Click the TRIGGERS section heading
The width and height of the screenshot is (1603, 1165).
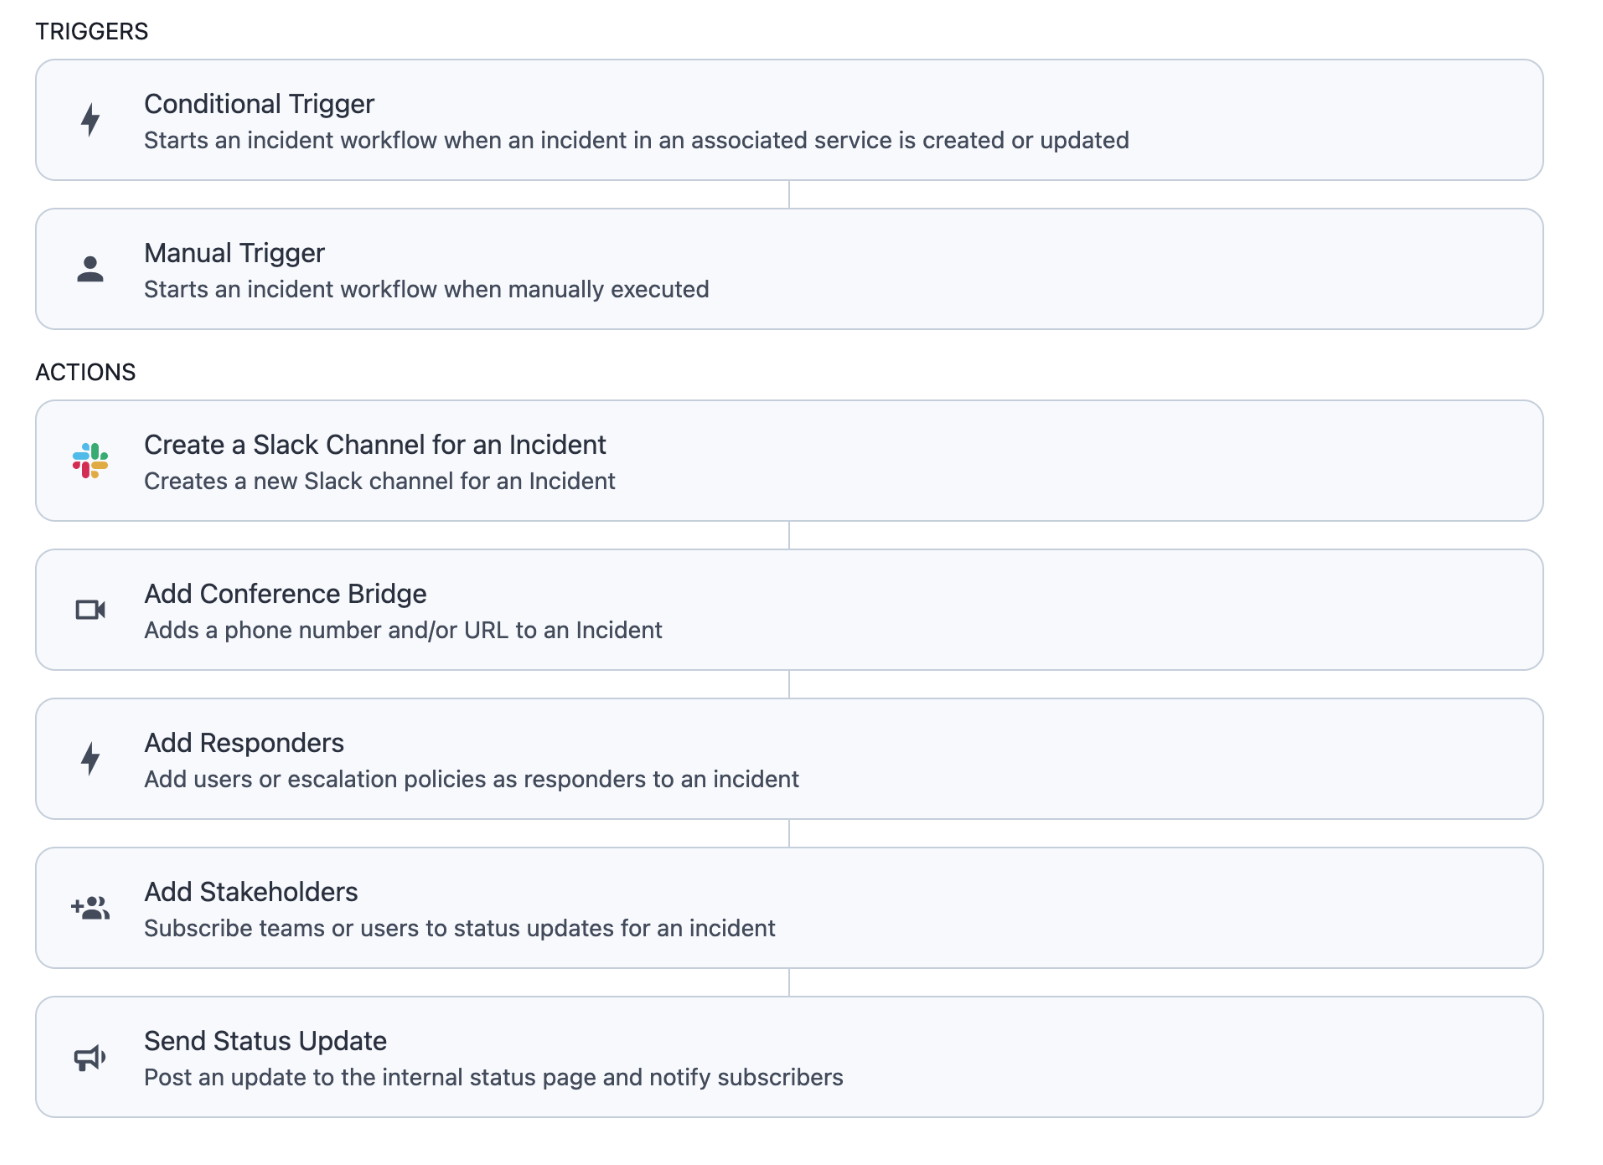[92, 30]
